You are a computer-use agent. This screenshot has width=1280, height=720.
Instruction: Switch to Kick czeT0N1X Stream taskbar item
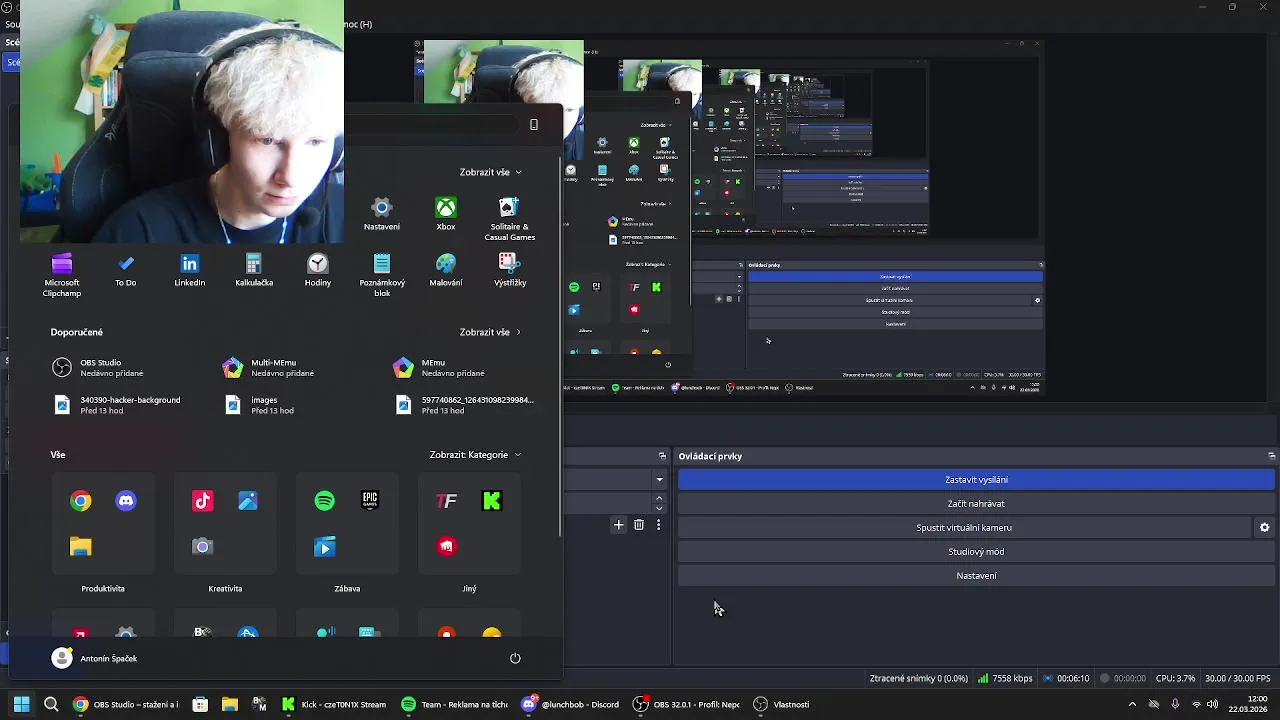(334, 704)
